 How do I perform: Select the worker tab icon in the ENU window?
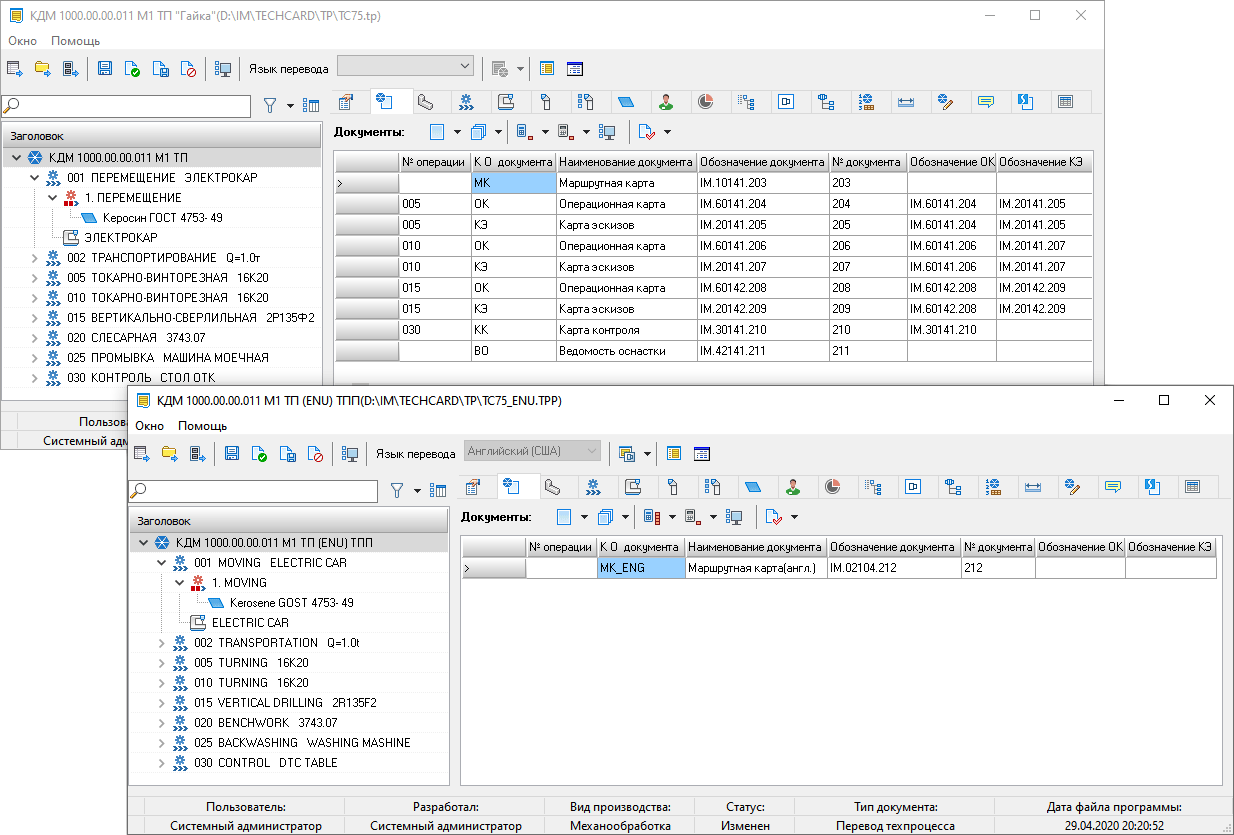coord(793,487)
